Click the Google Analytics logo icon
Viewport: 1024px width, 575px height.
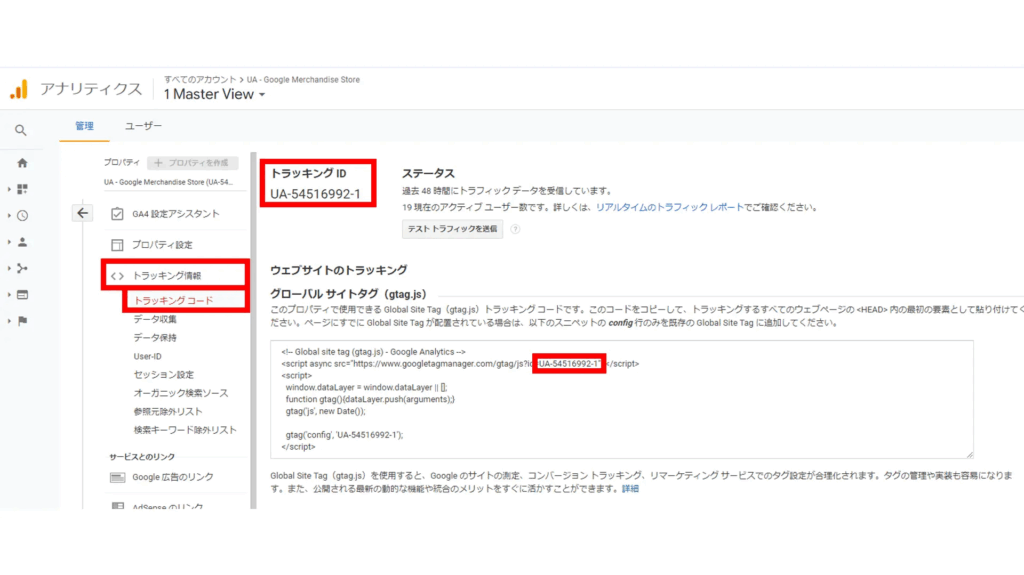pos(20,89)
